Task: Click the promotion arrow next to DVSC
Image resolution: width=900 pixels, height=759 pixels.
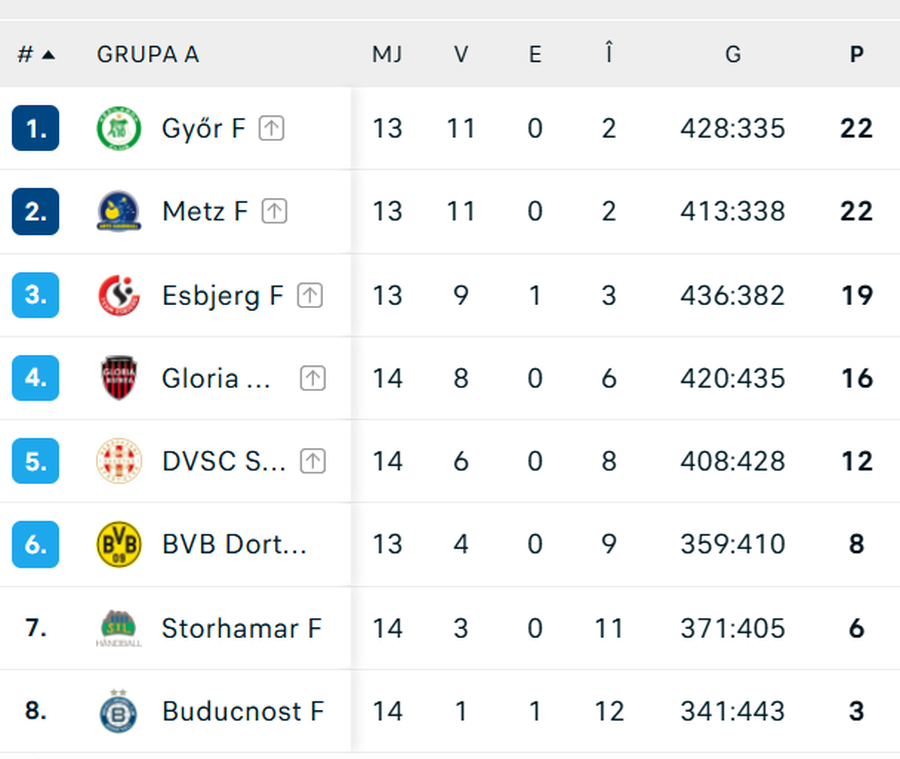Action: click(311, 461)
